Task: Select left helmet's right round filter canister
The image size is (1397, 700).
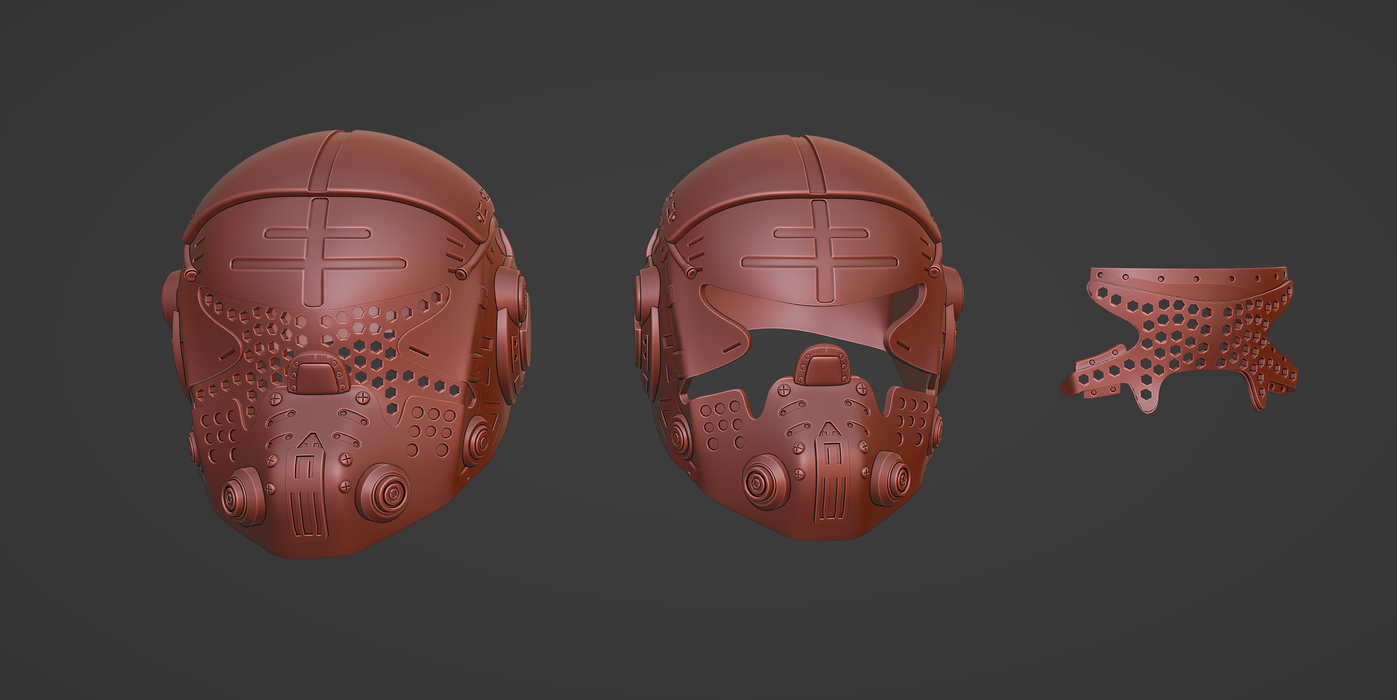Action: (x=384, y=491)
